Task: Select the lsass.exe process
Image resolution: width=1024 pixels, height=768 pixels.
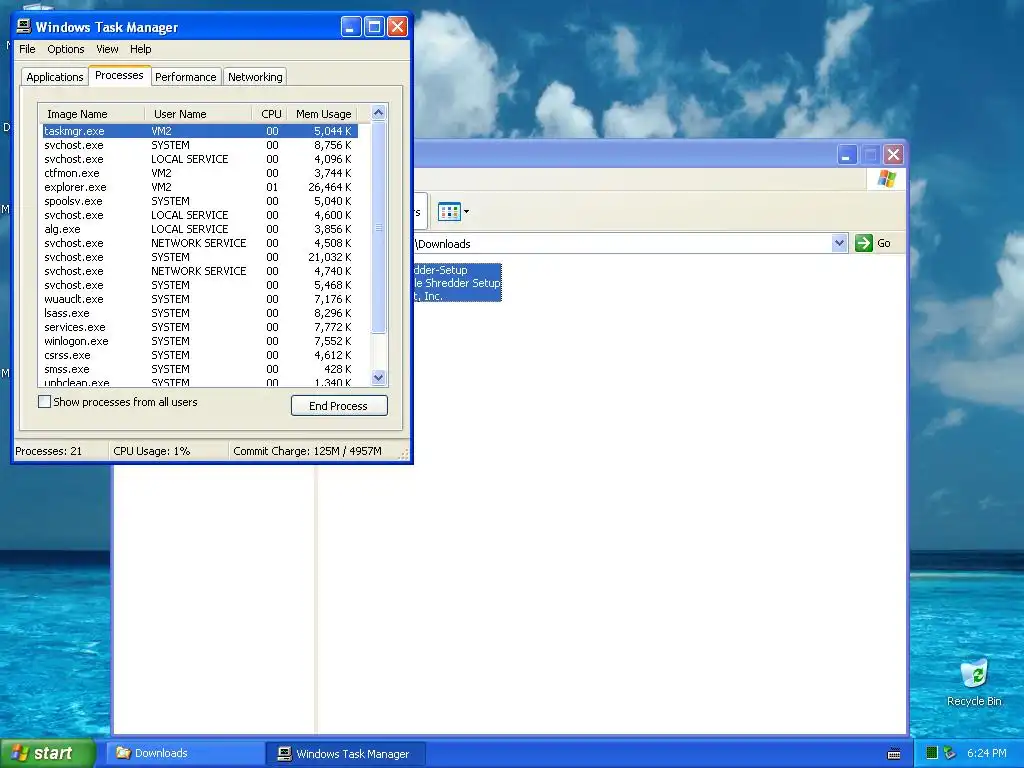Action: [200, 313]
